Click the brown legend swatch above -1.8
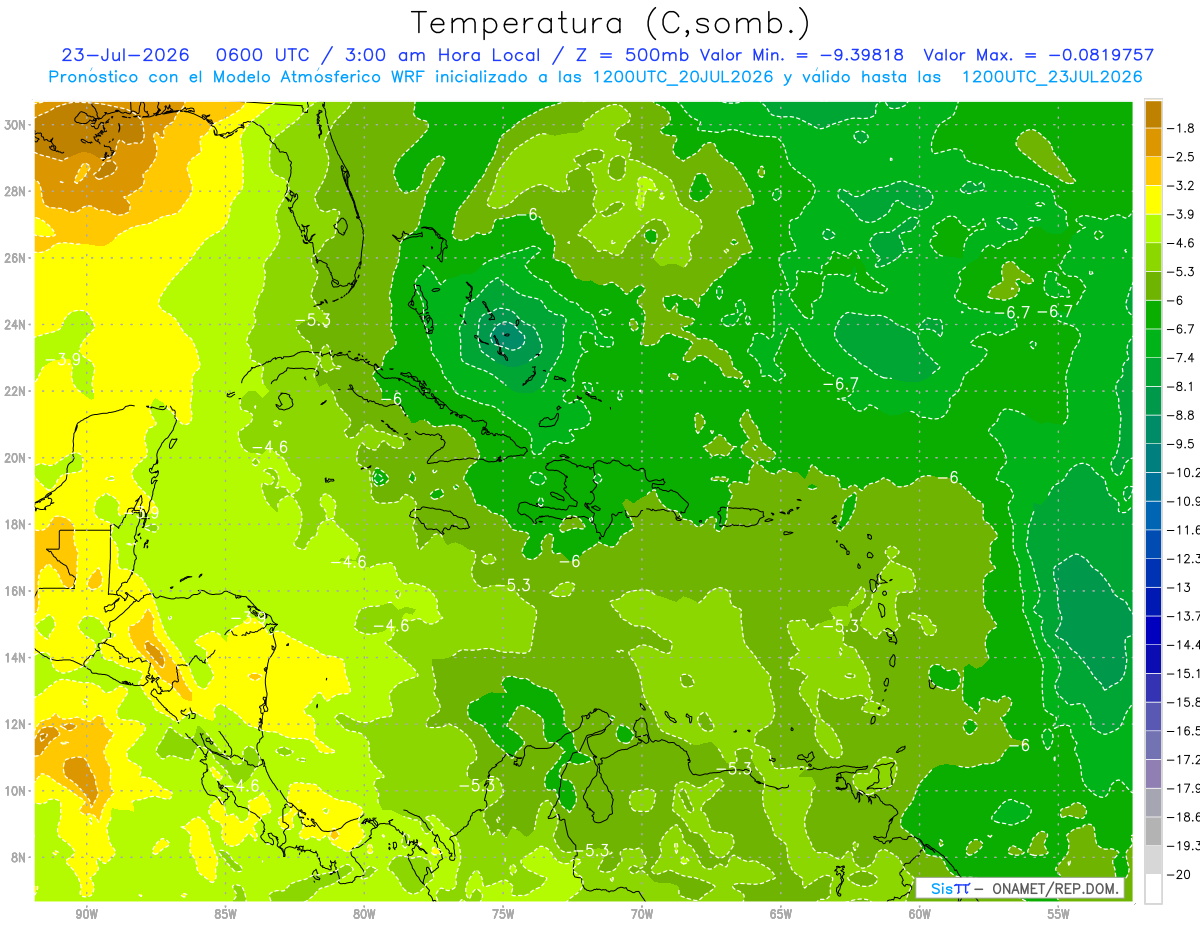This screenshot has height=927, width=1200. [1153, 113]
